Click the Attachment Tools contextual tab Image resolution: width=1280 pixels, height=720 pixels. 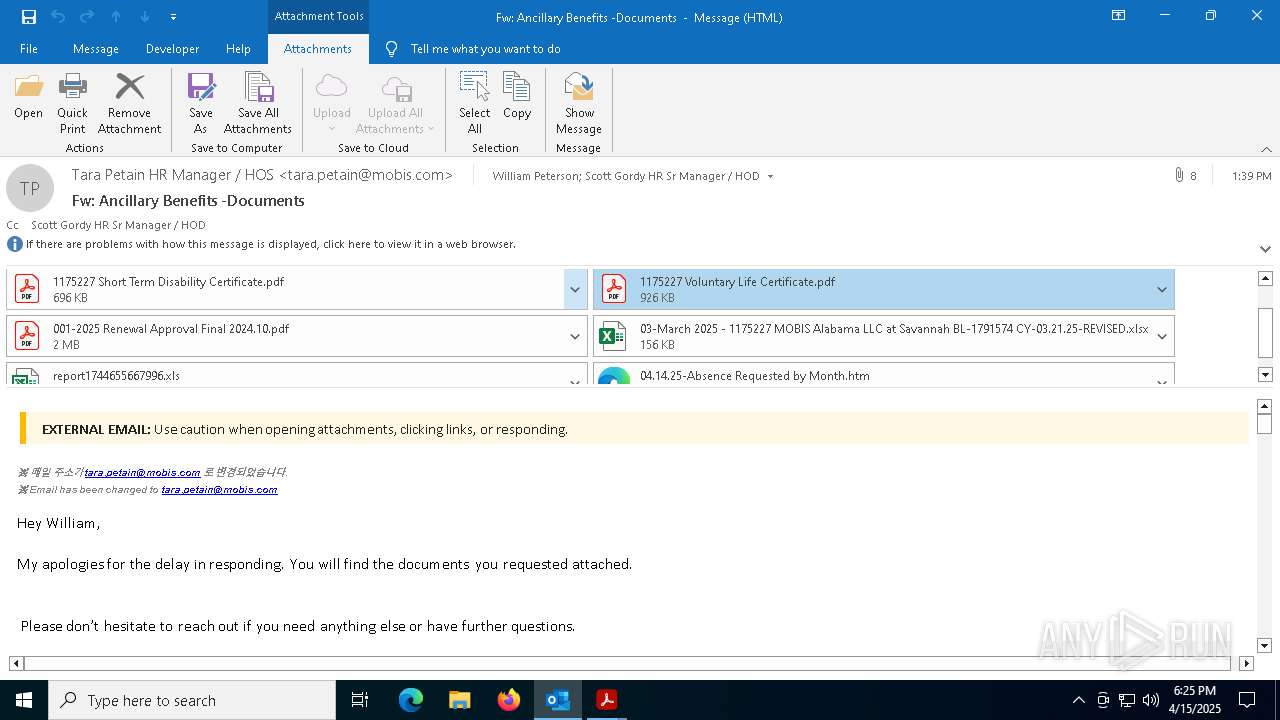(x=319, y=16)
